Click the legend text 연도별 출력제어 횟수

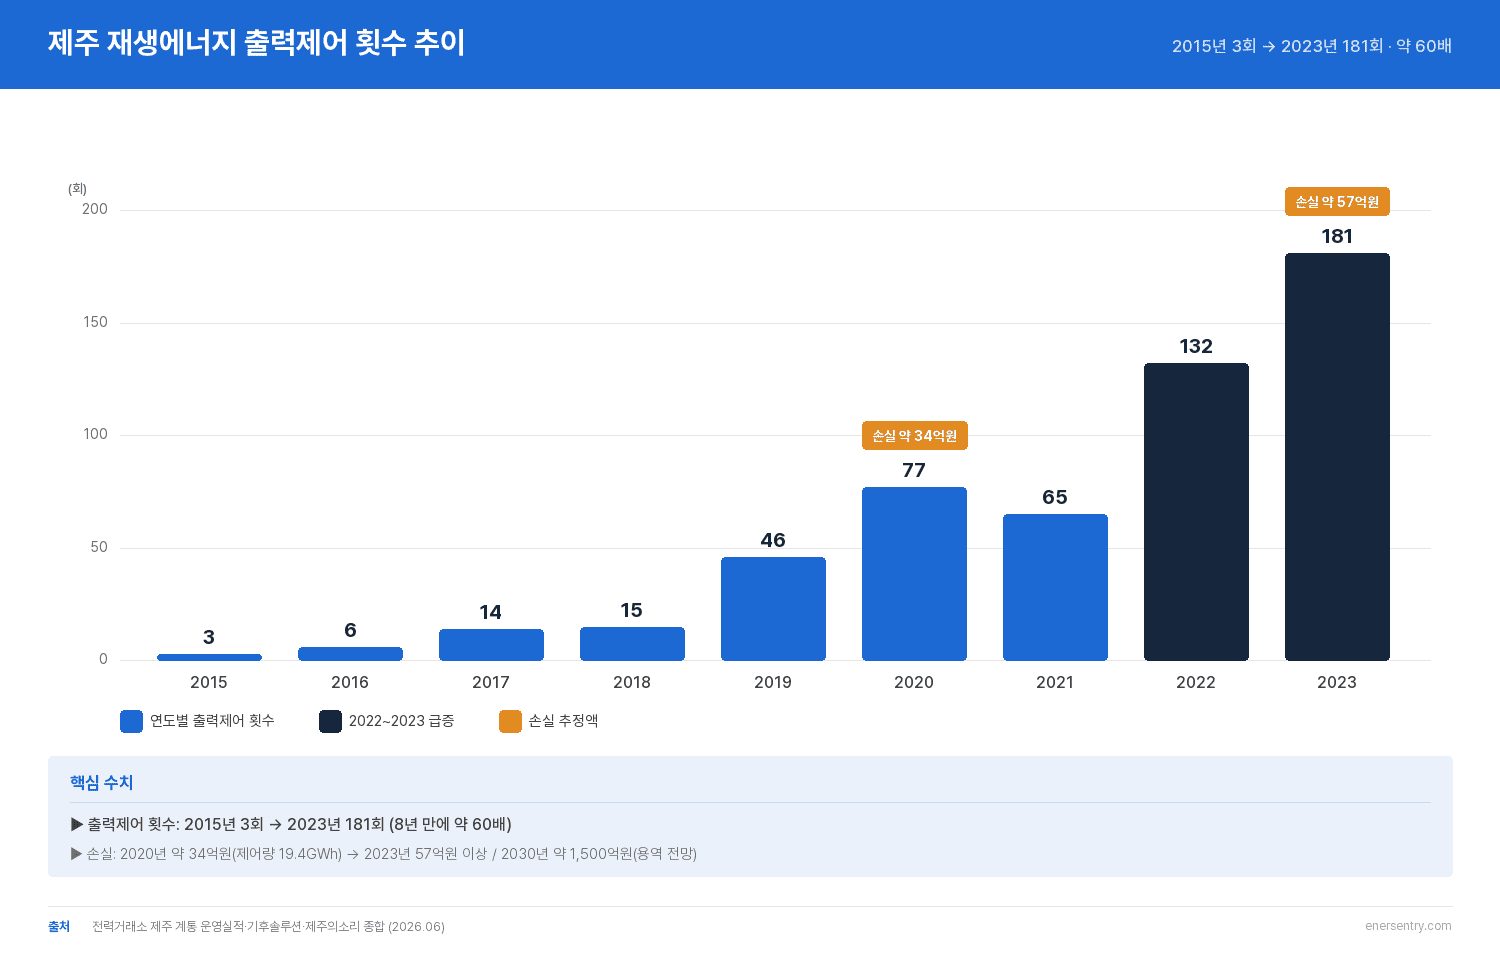click(x=212, y=721)
